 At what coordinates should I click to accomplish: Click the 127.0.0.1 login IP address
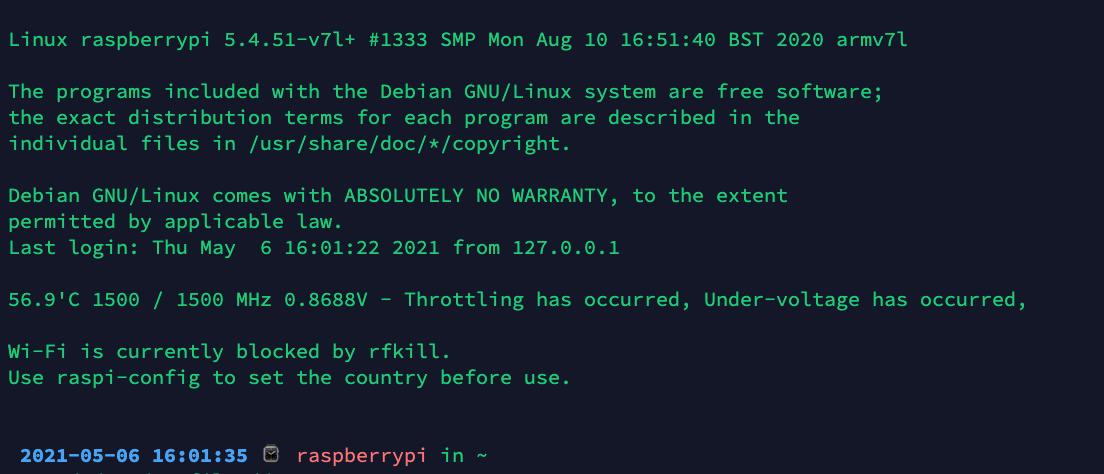566,247
